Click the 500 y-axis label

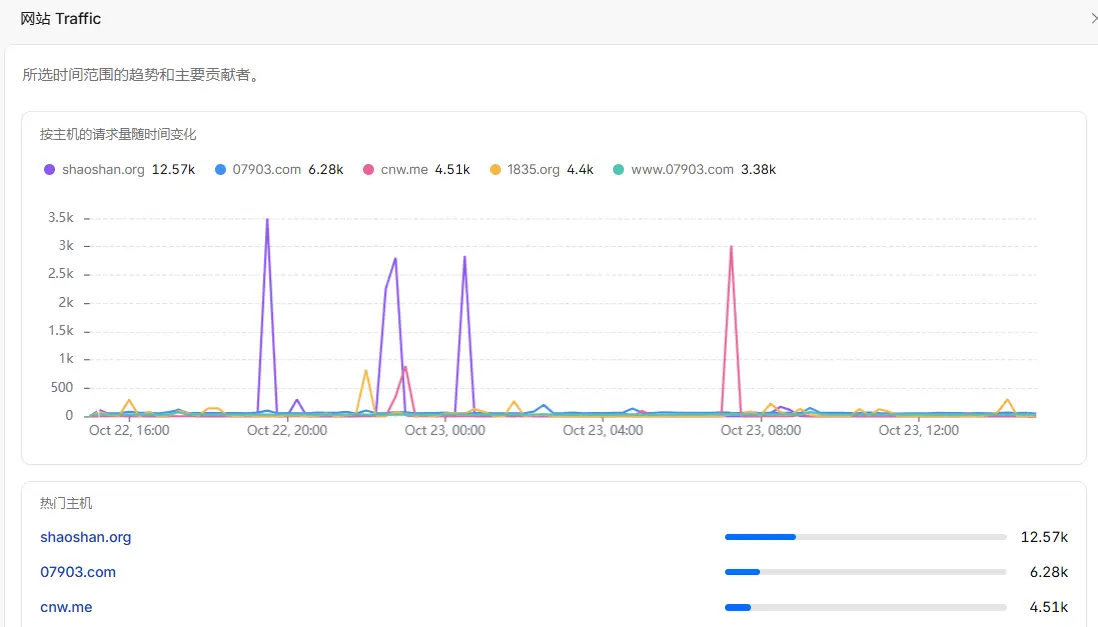[x=62, y=387]
